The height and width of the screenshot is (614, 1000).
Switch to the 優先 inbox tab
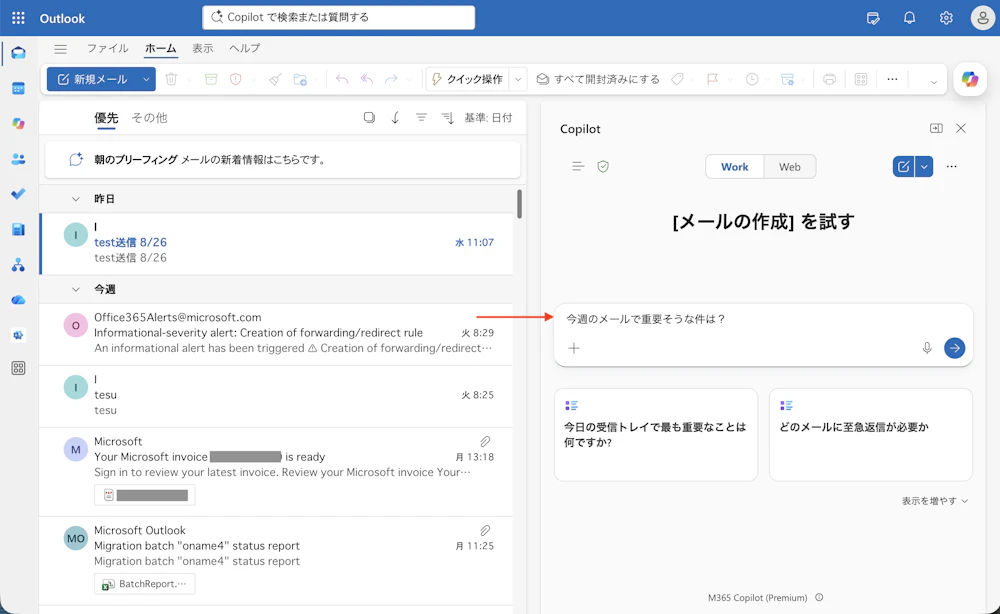point(107,118)
